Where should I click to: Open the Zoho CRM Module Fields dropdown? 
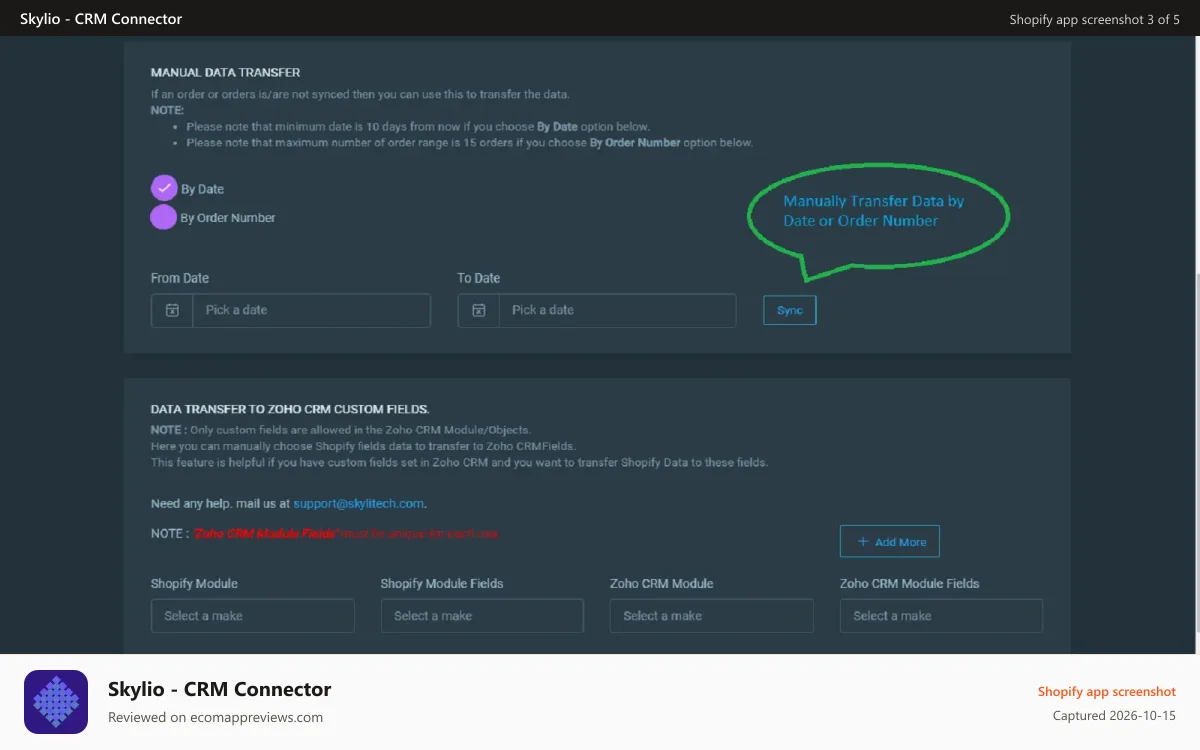(941, 616)
